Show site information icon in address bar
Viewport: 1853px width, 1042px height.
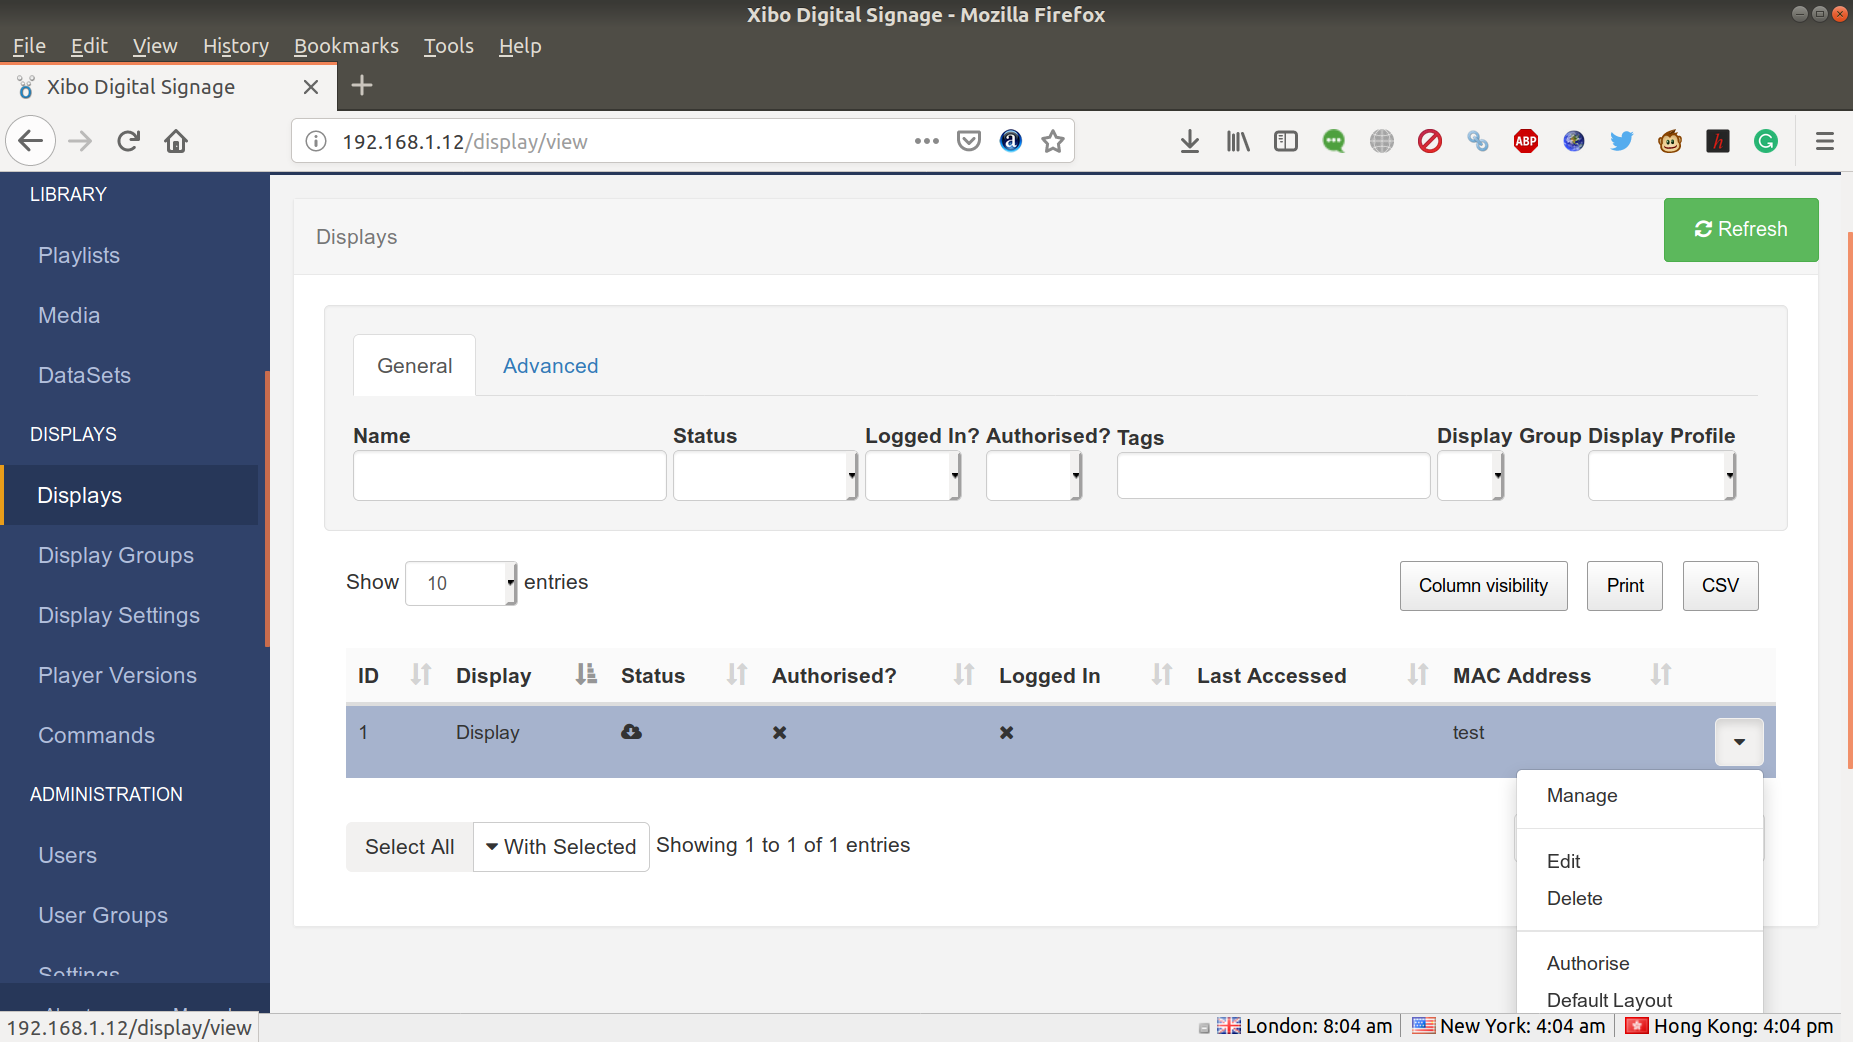tap(316, 141)
